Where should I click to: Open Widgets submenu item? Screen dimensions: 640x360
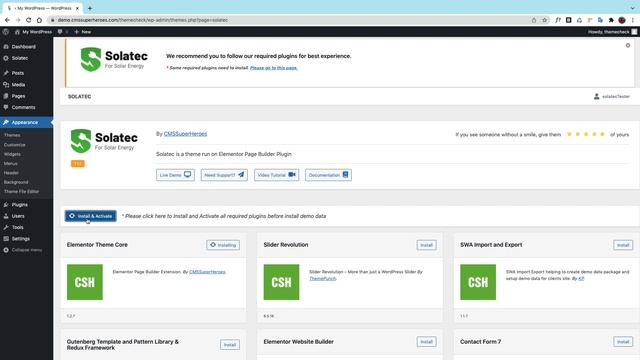[x=12, y=154]
